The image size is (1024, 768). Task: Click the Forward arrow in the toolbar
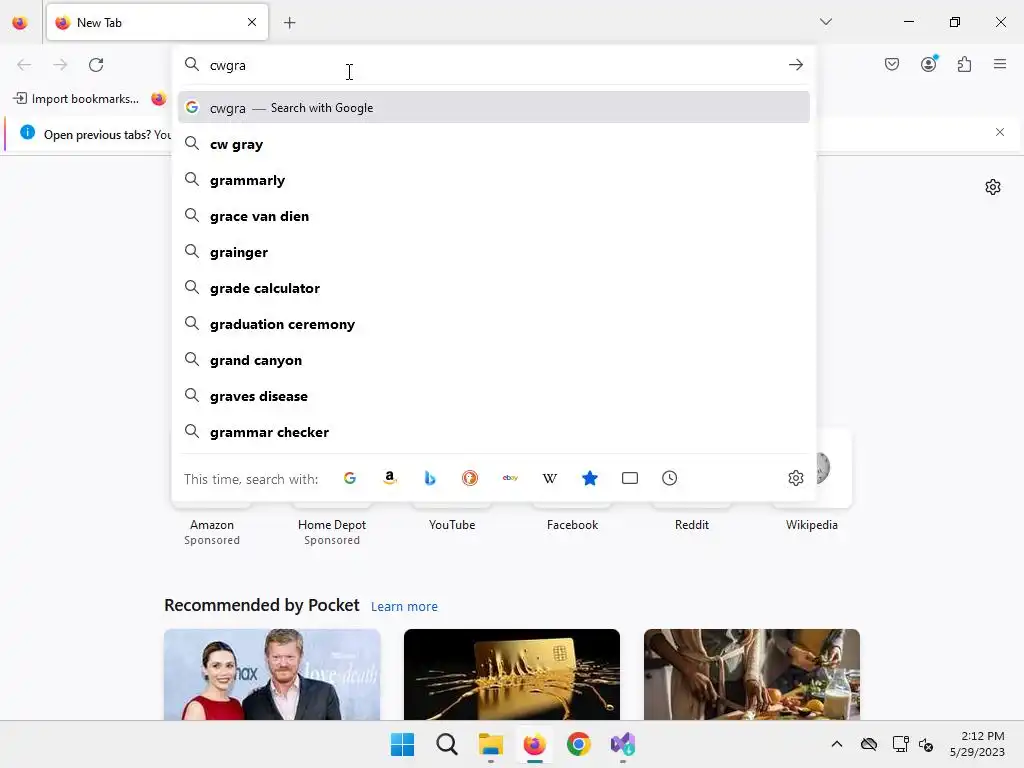point(60,65)
